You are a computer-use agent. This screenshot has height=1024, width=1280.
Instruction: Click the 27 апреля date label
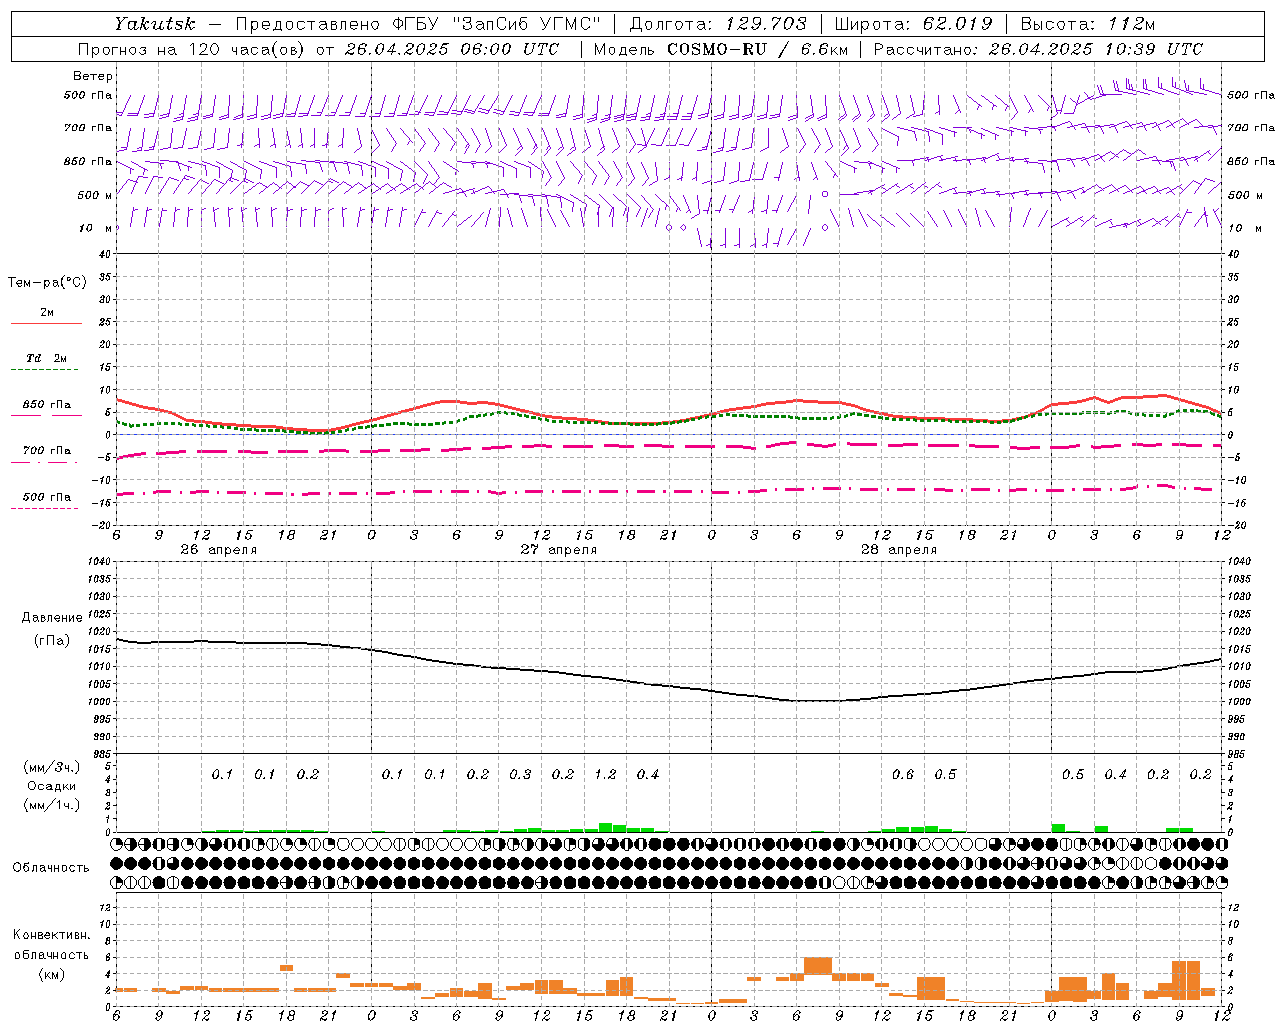click(x=558, y=550)
